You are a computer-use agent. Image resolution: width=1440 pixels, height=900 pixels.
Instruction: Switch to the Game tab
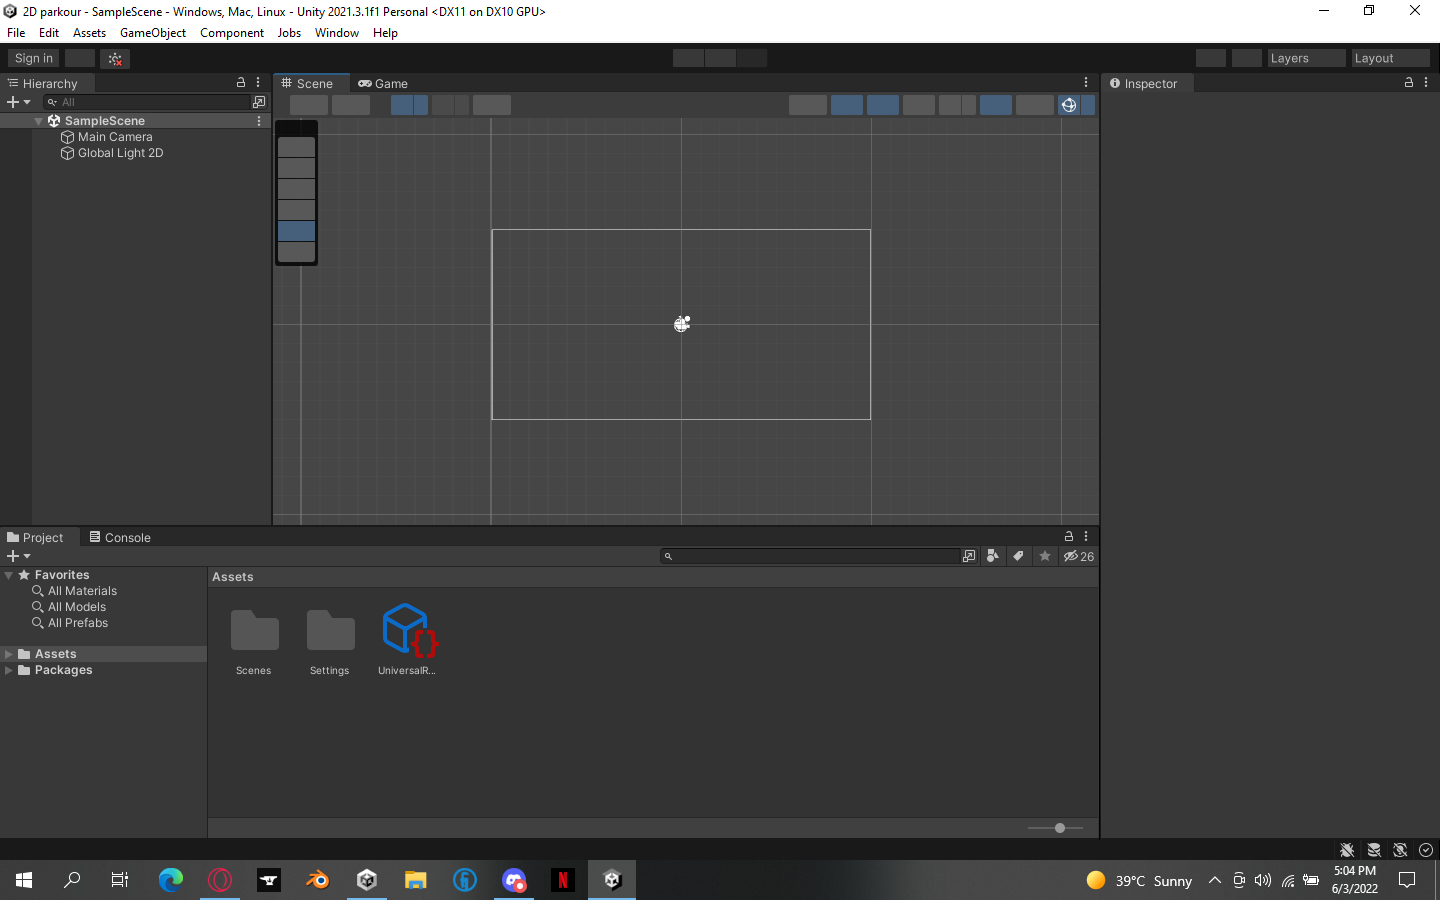pyautogui.click(x=383, y=84)
